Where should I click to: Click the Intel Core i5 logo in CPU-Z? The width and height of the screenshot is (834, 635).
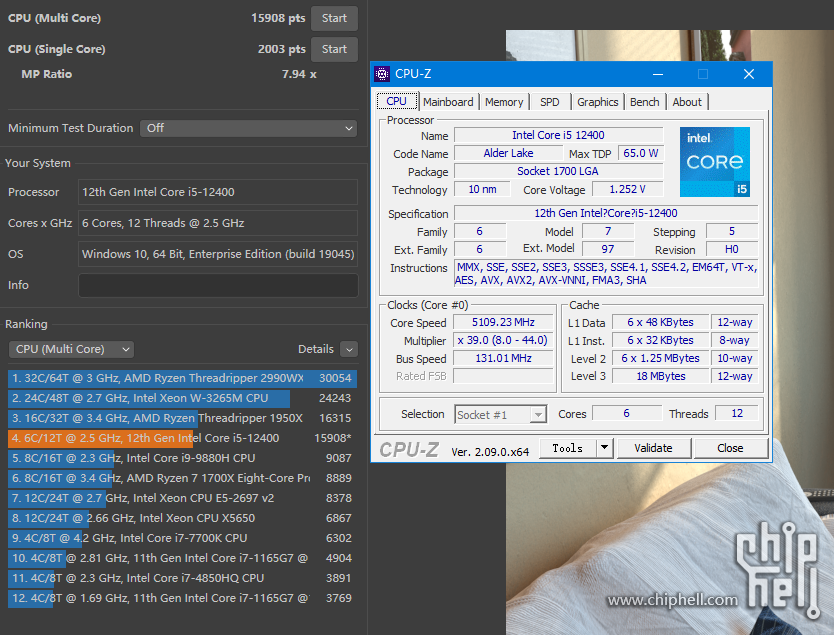pyautogui.click(x=715, y=162)
